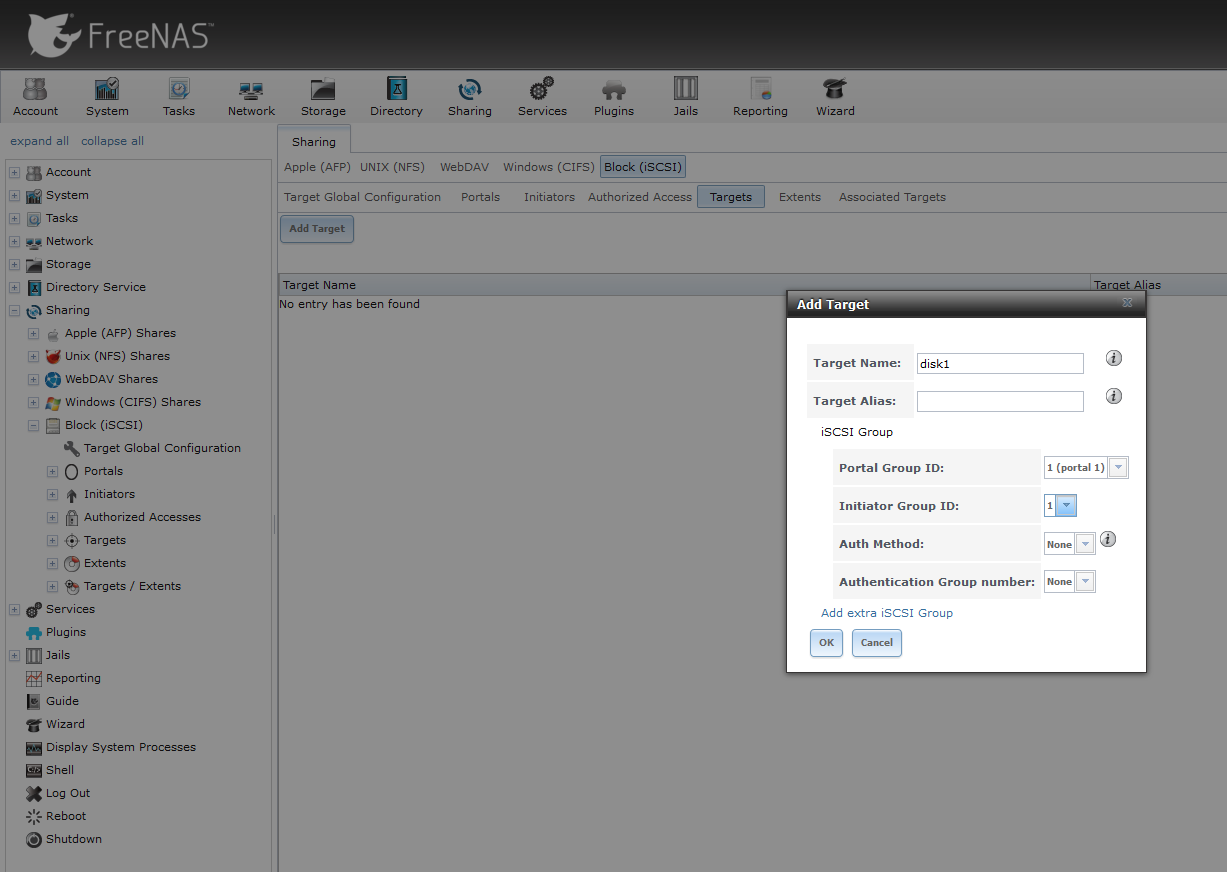This screenshot has width=1227, height=872.
Task: Expand the Initiators tree node
Action: coord(53,494)
